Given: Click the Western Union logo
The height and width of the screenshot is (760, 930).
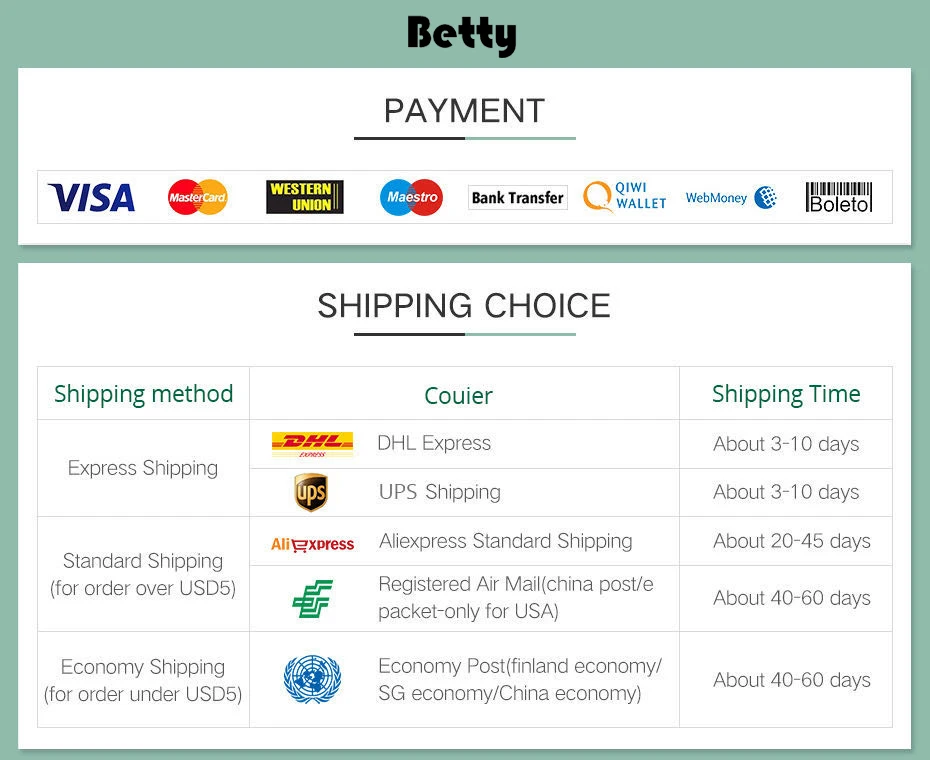Looking at the screenshot, I should click(305, 197).
